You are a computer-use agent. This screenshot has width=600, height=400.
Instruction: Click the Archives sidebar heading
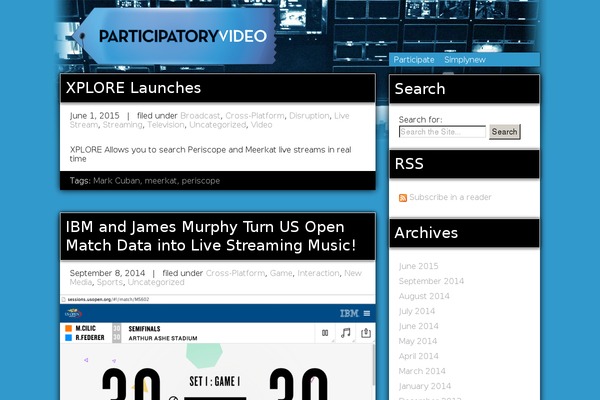(426, 233)
